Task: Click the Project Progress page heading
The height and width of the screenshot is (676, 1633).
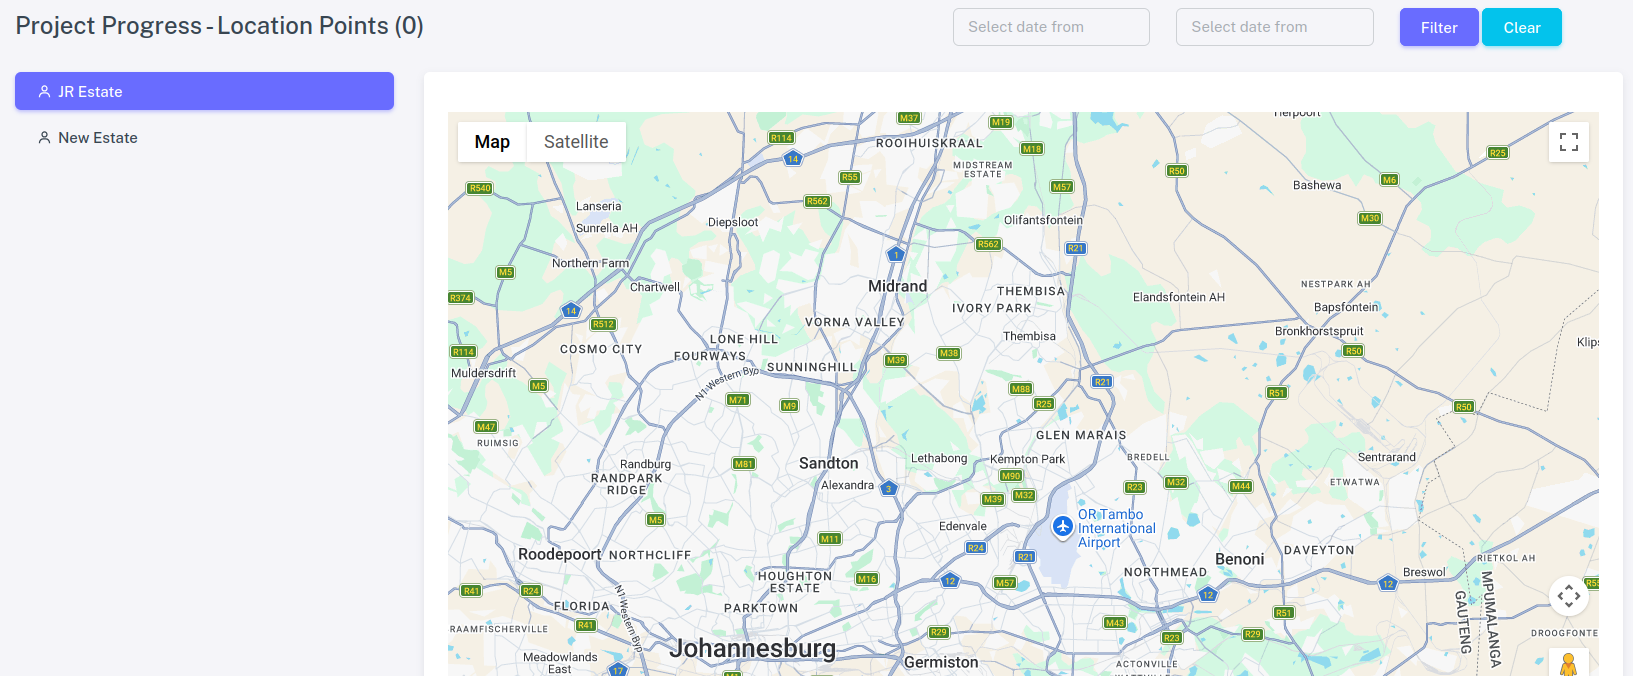Action: coord(220,26)
